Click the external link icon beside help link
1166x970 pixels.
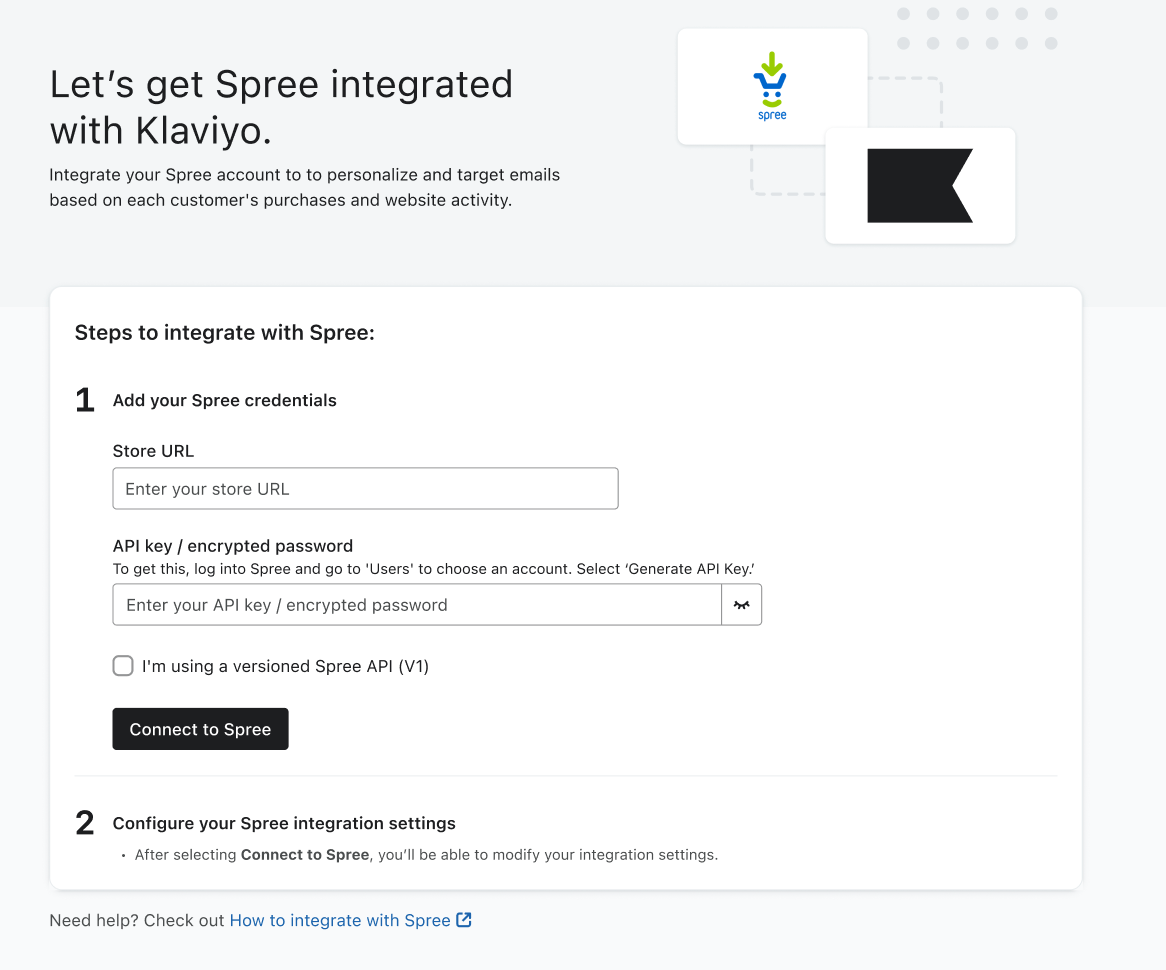pyautogui.click(x=464, y=920)
